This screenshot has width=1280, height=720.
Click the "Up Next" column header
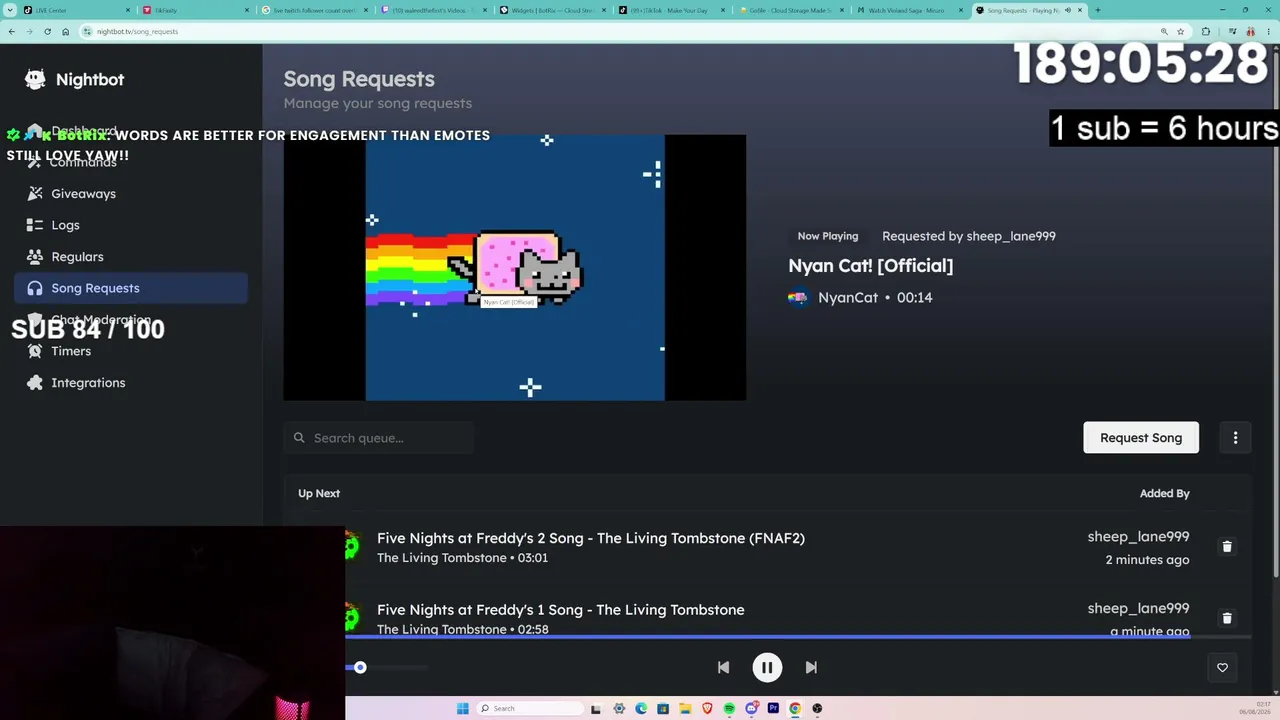click(319, 494)
